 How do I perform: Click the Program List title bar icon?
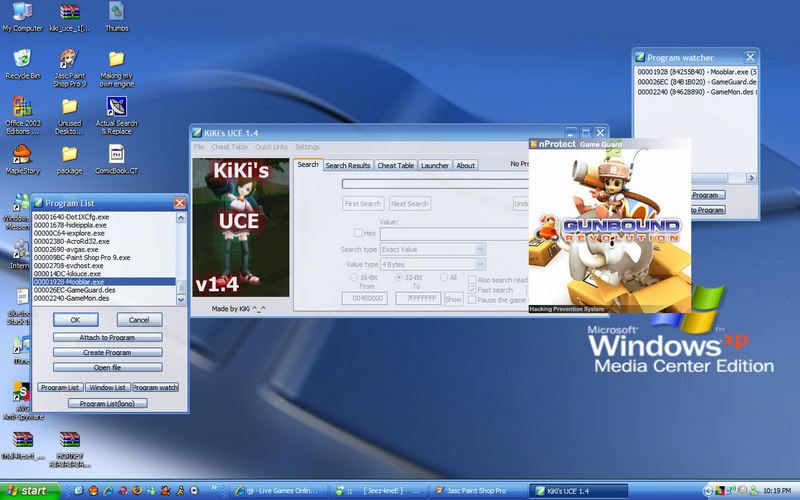38,203
